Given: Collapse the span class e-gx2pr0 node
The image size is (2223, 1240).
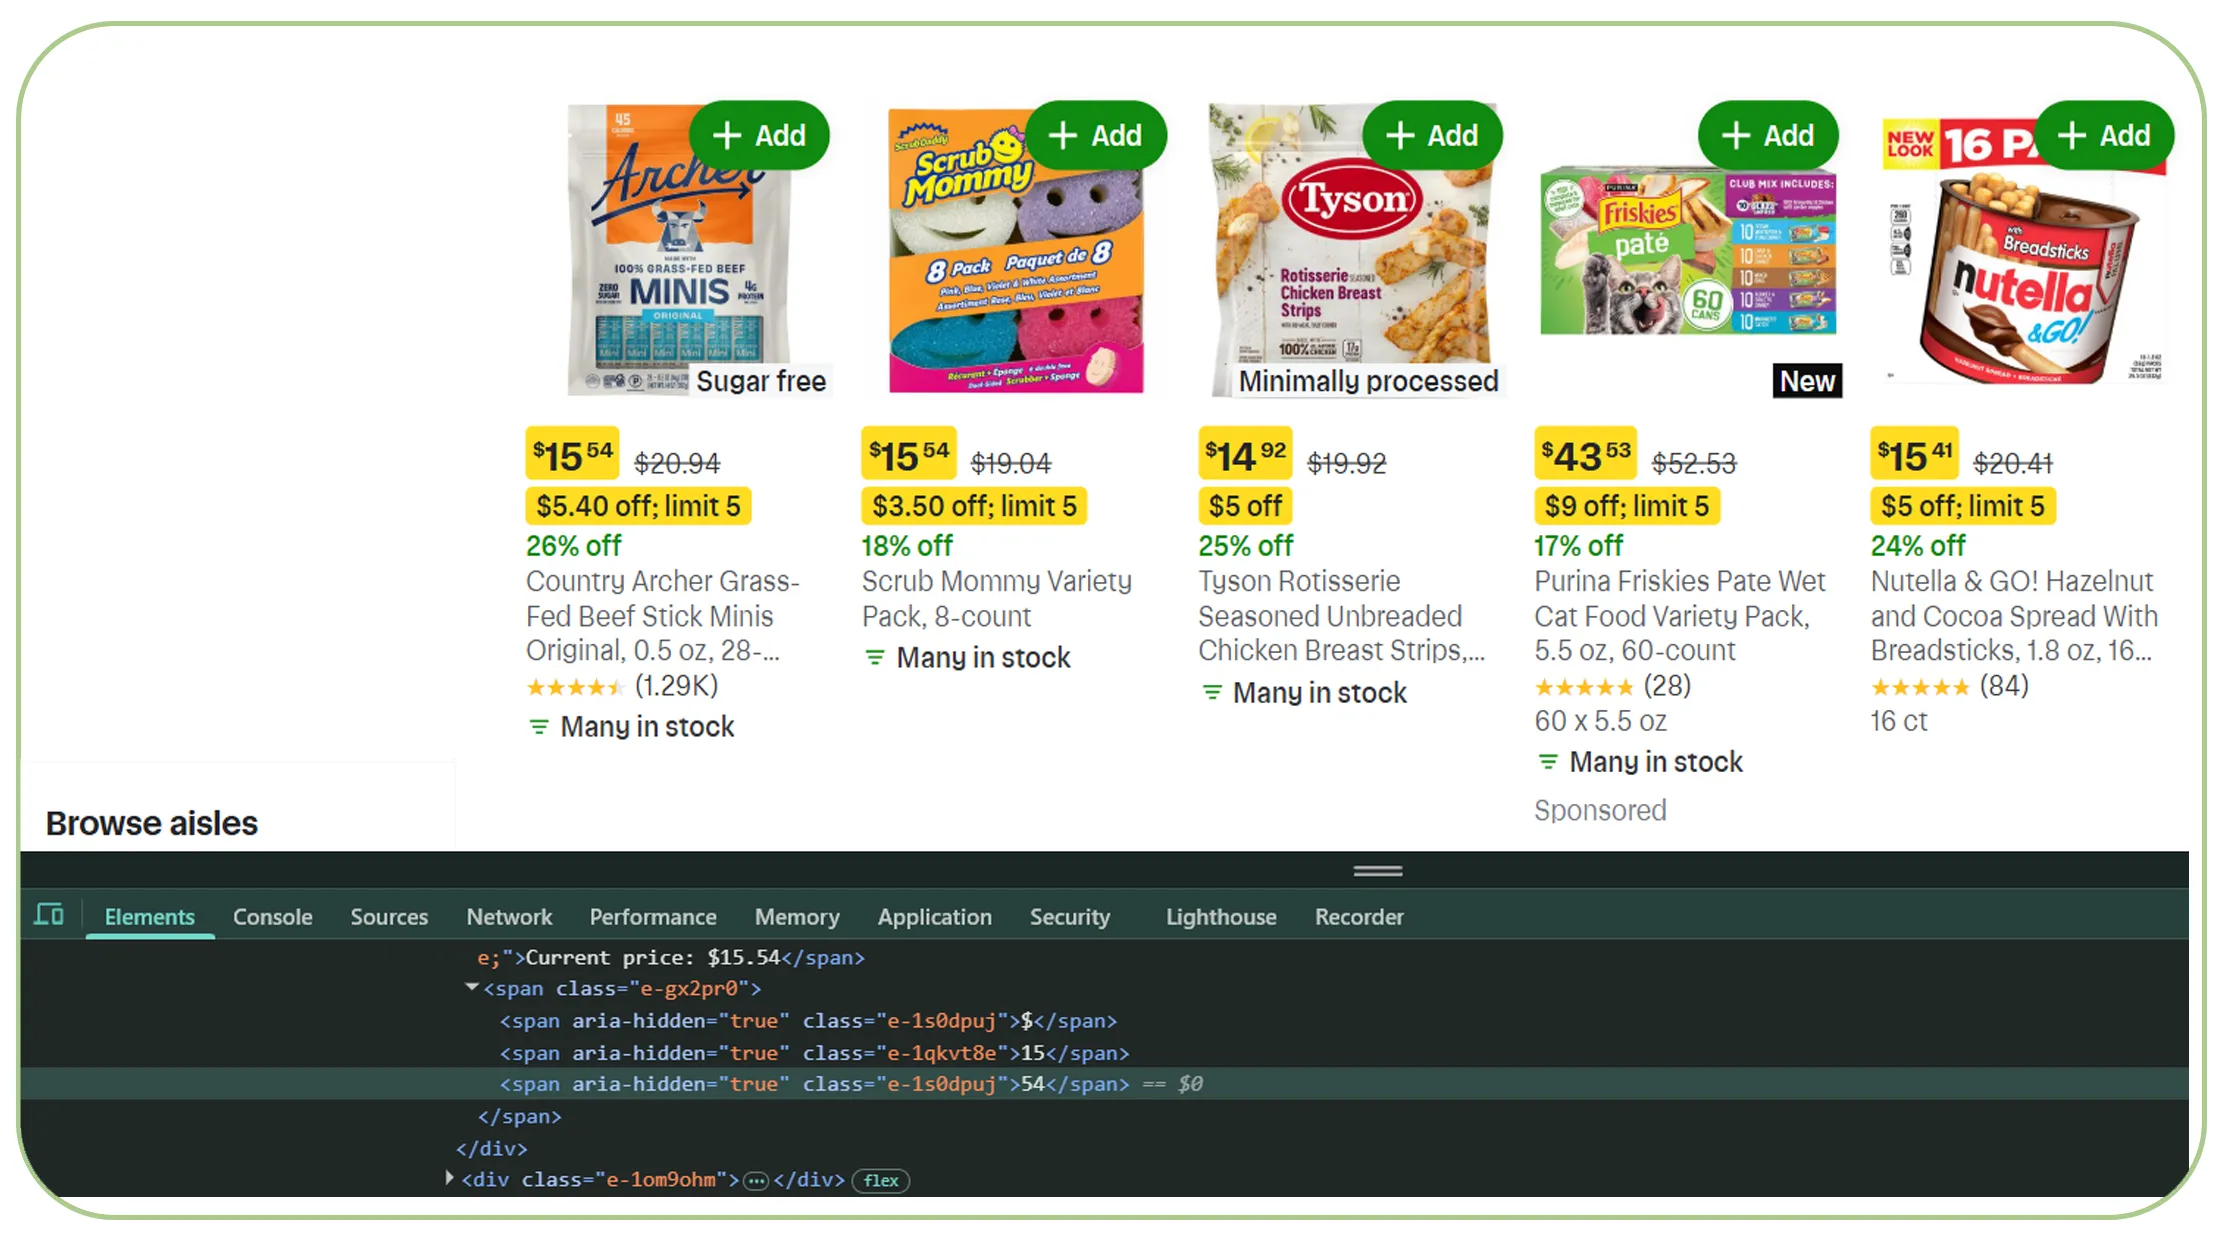Looking at the screenshot, I should click(471, 988).
